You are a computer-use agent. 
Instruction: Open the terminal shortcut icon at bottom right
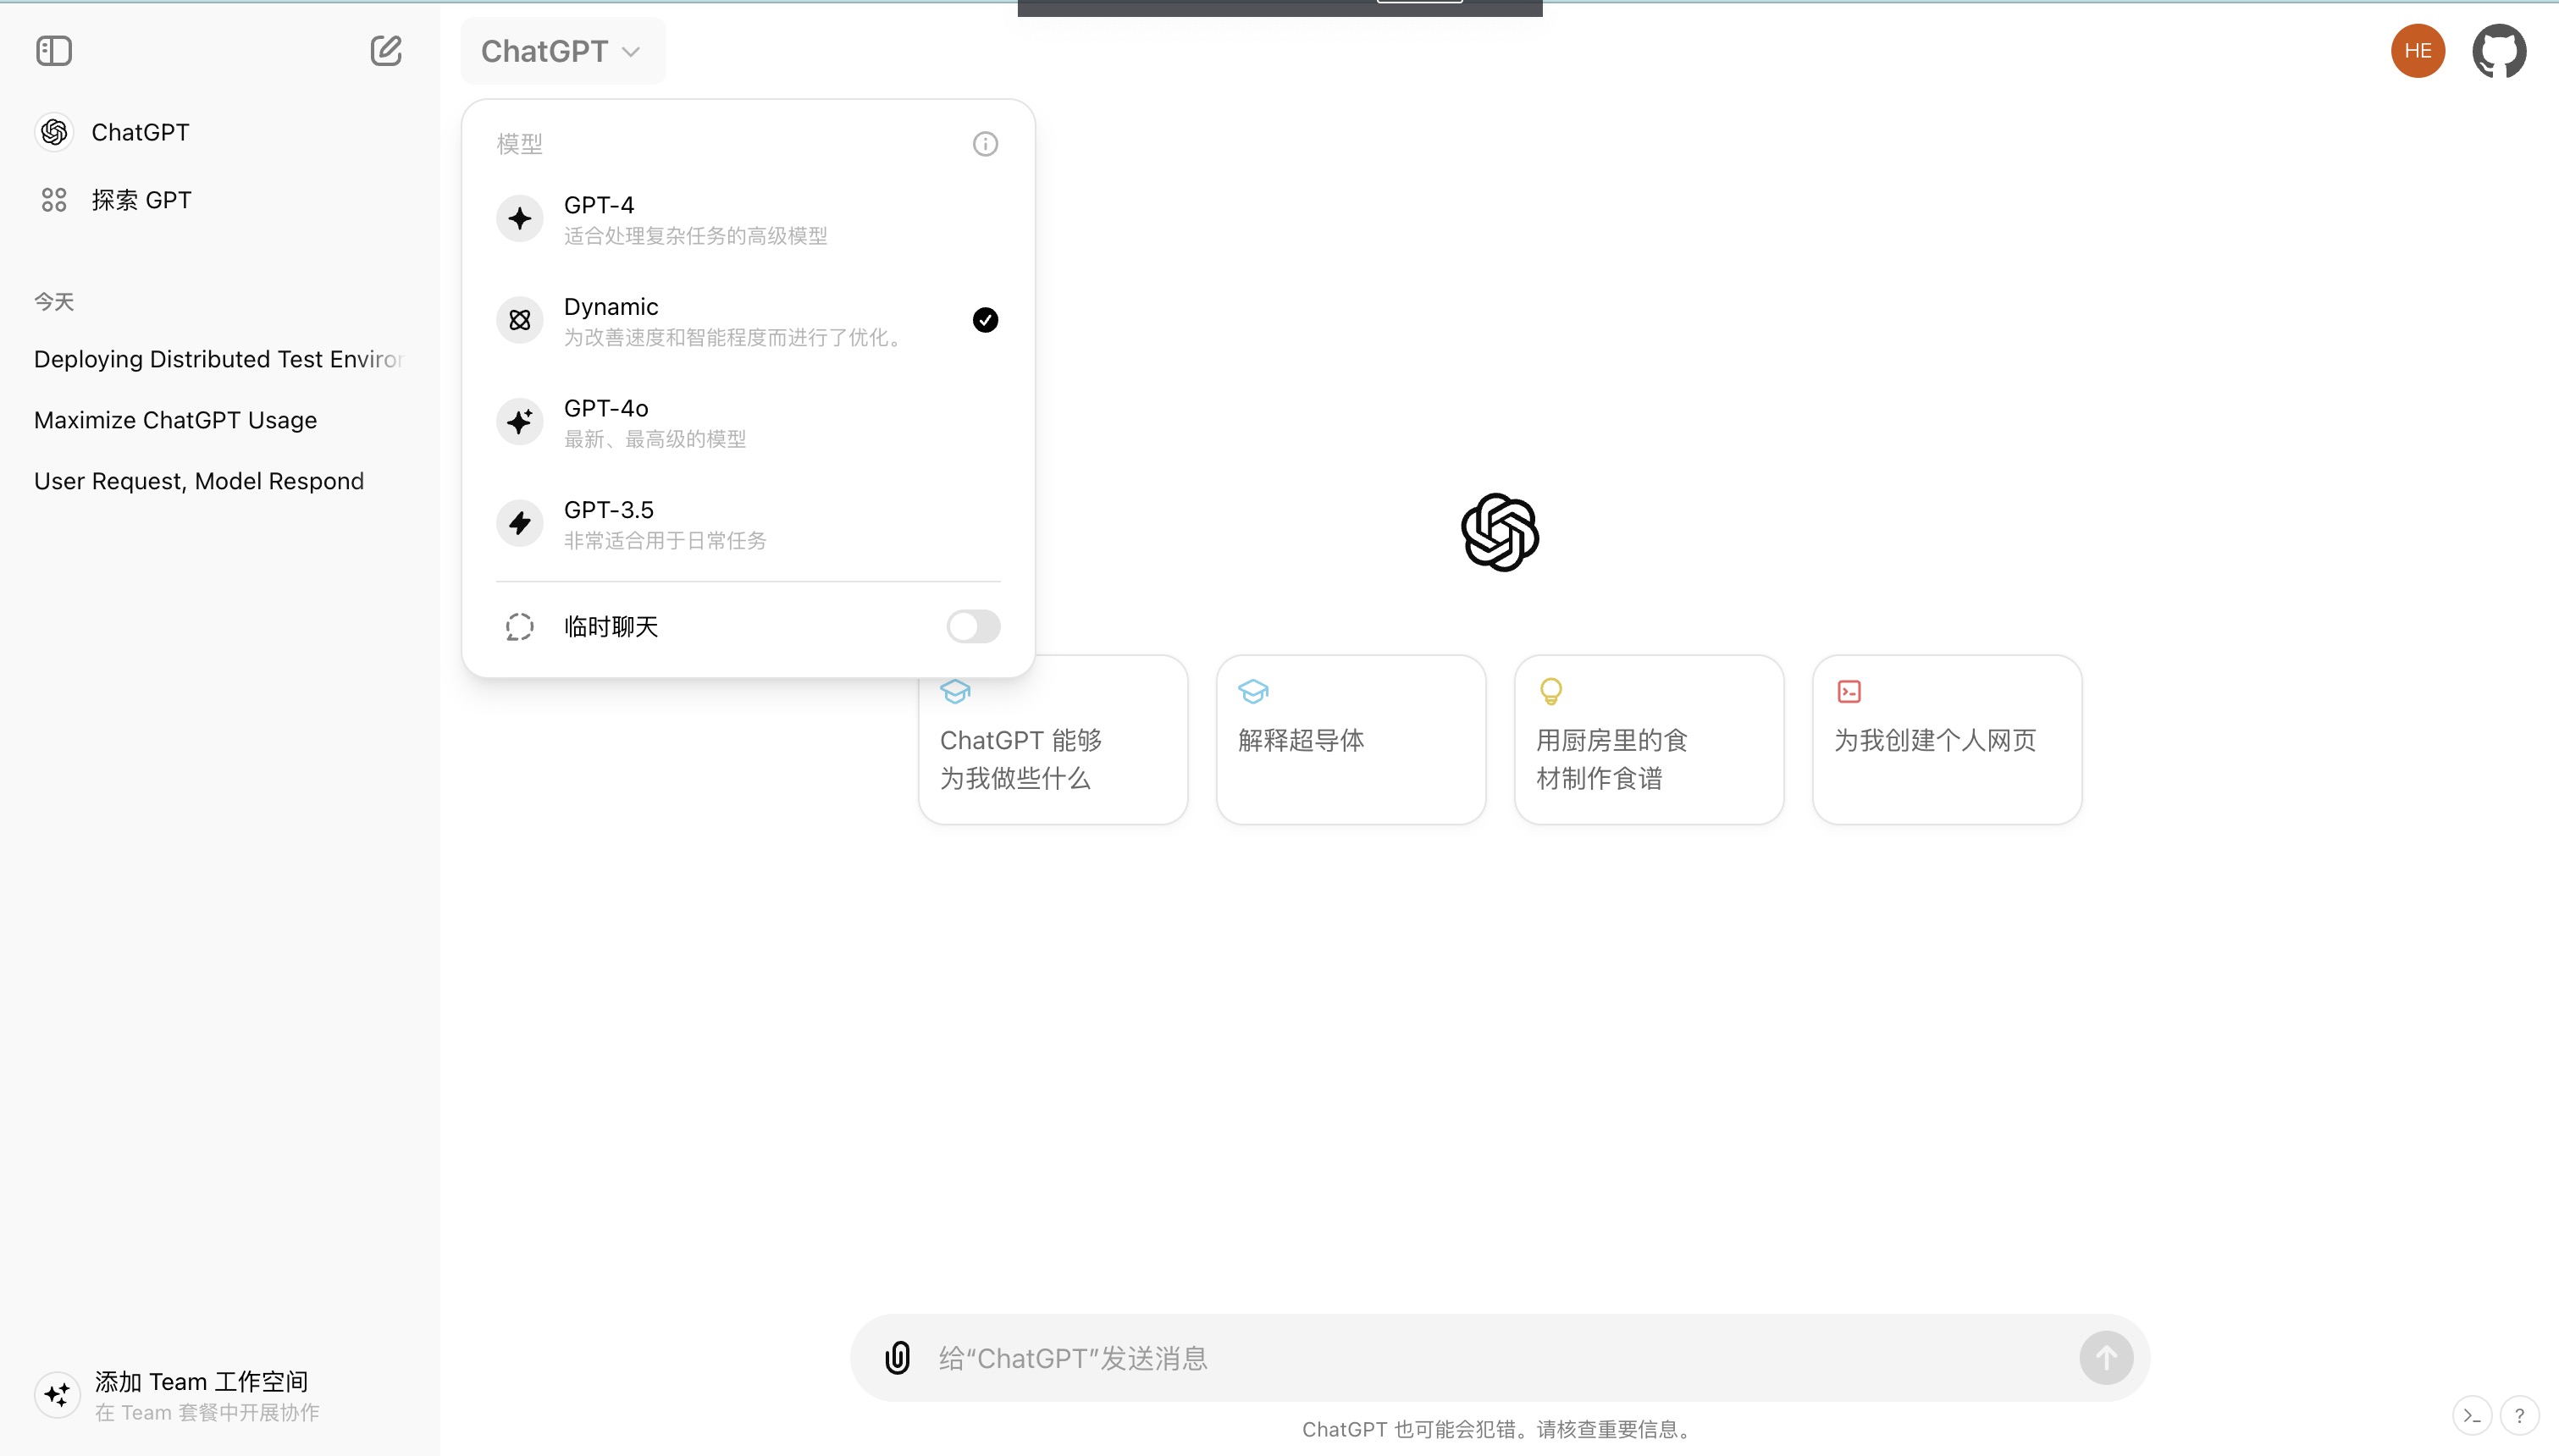pyautogui.click(x=2471, y=1416)
